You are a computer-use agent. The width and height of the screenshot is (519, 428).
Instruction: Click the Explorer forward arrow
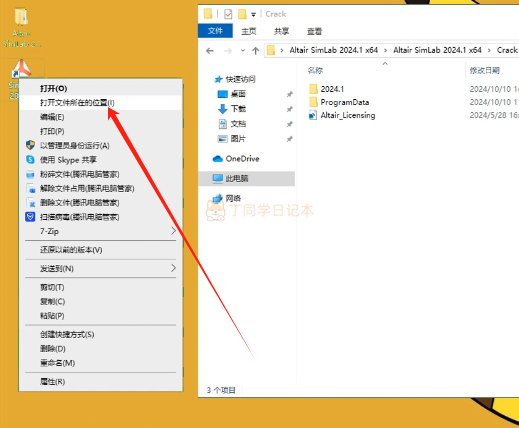[228, 51]
